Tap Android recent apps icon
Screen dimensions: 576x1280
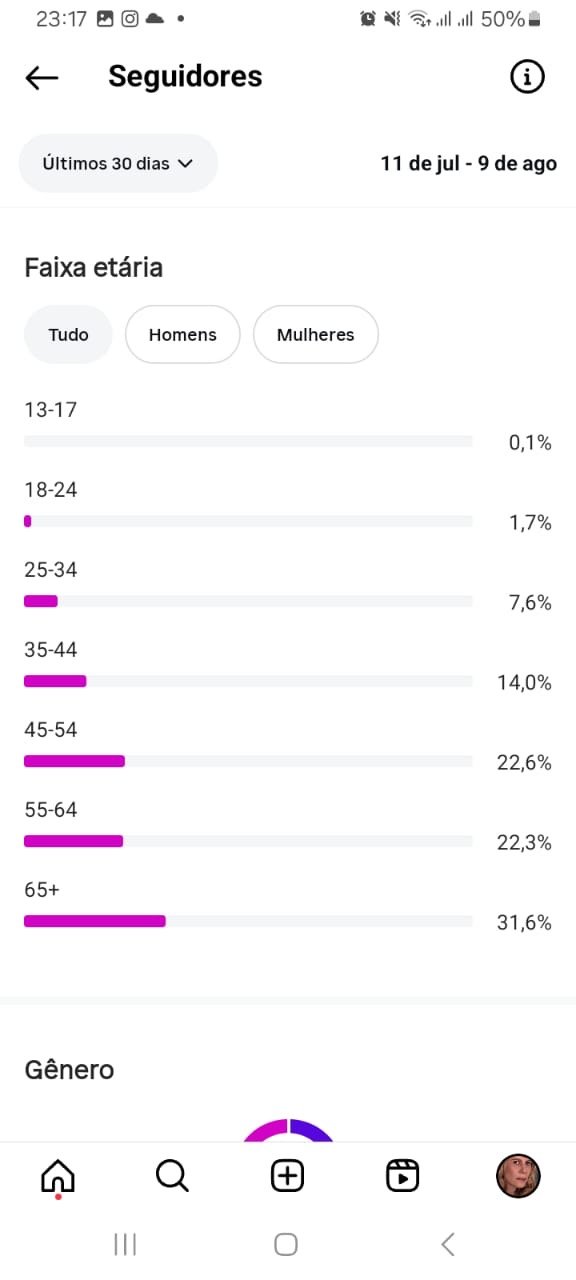point(125,1244)
